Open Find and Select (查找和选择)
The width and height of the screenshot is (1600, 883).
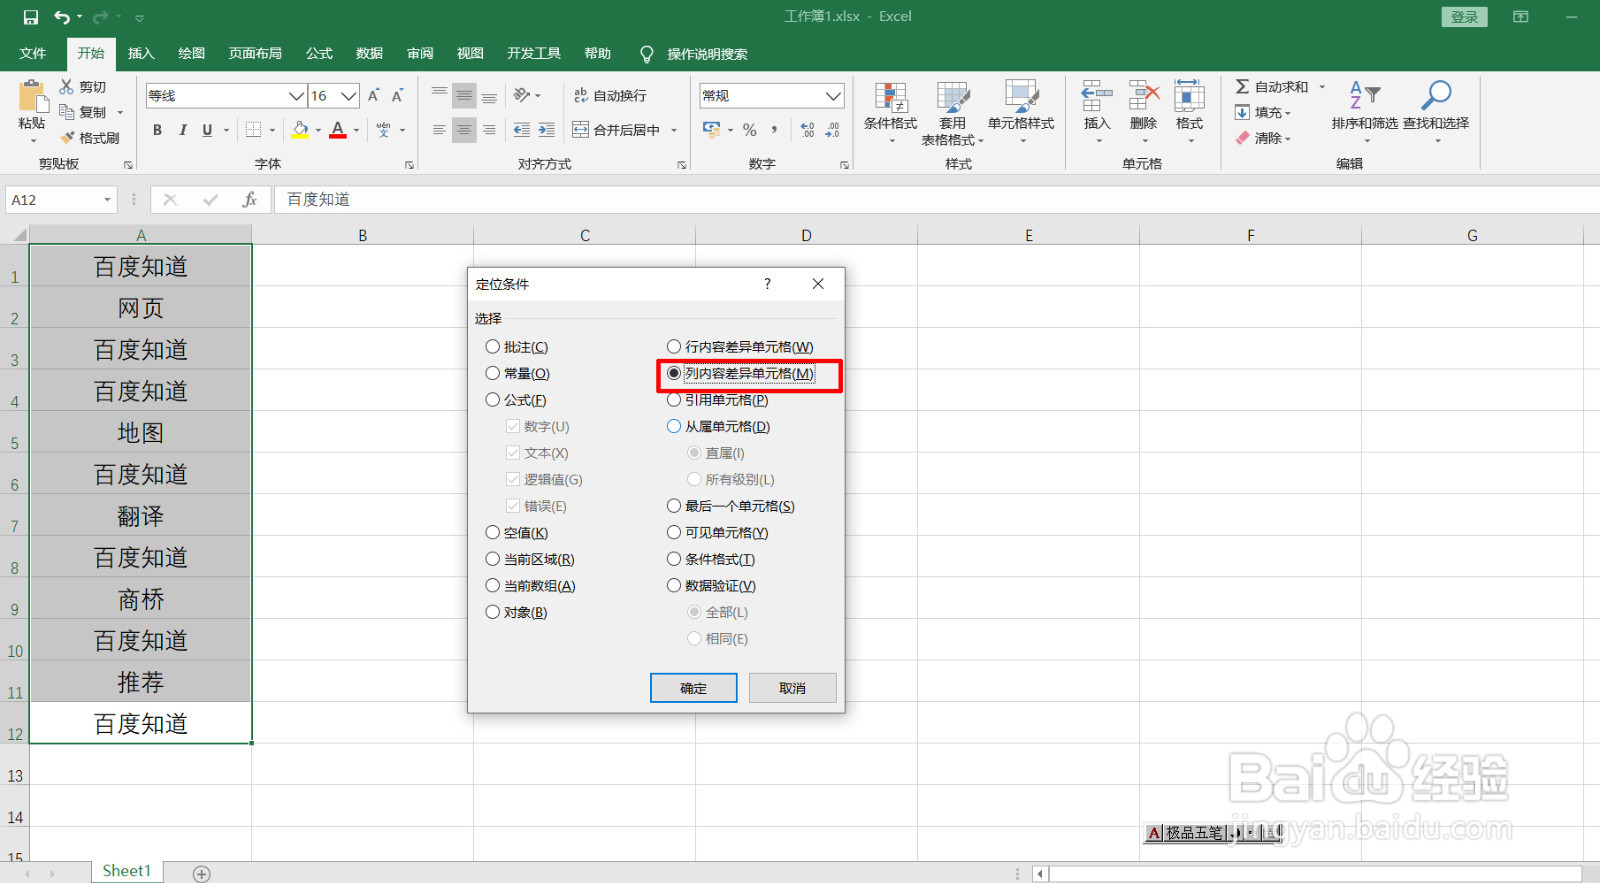tap(1436, 110)
